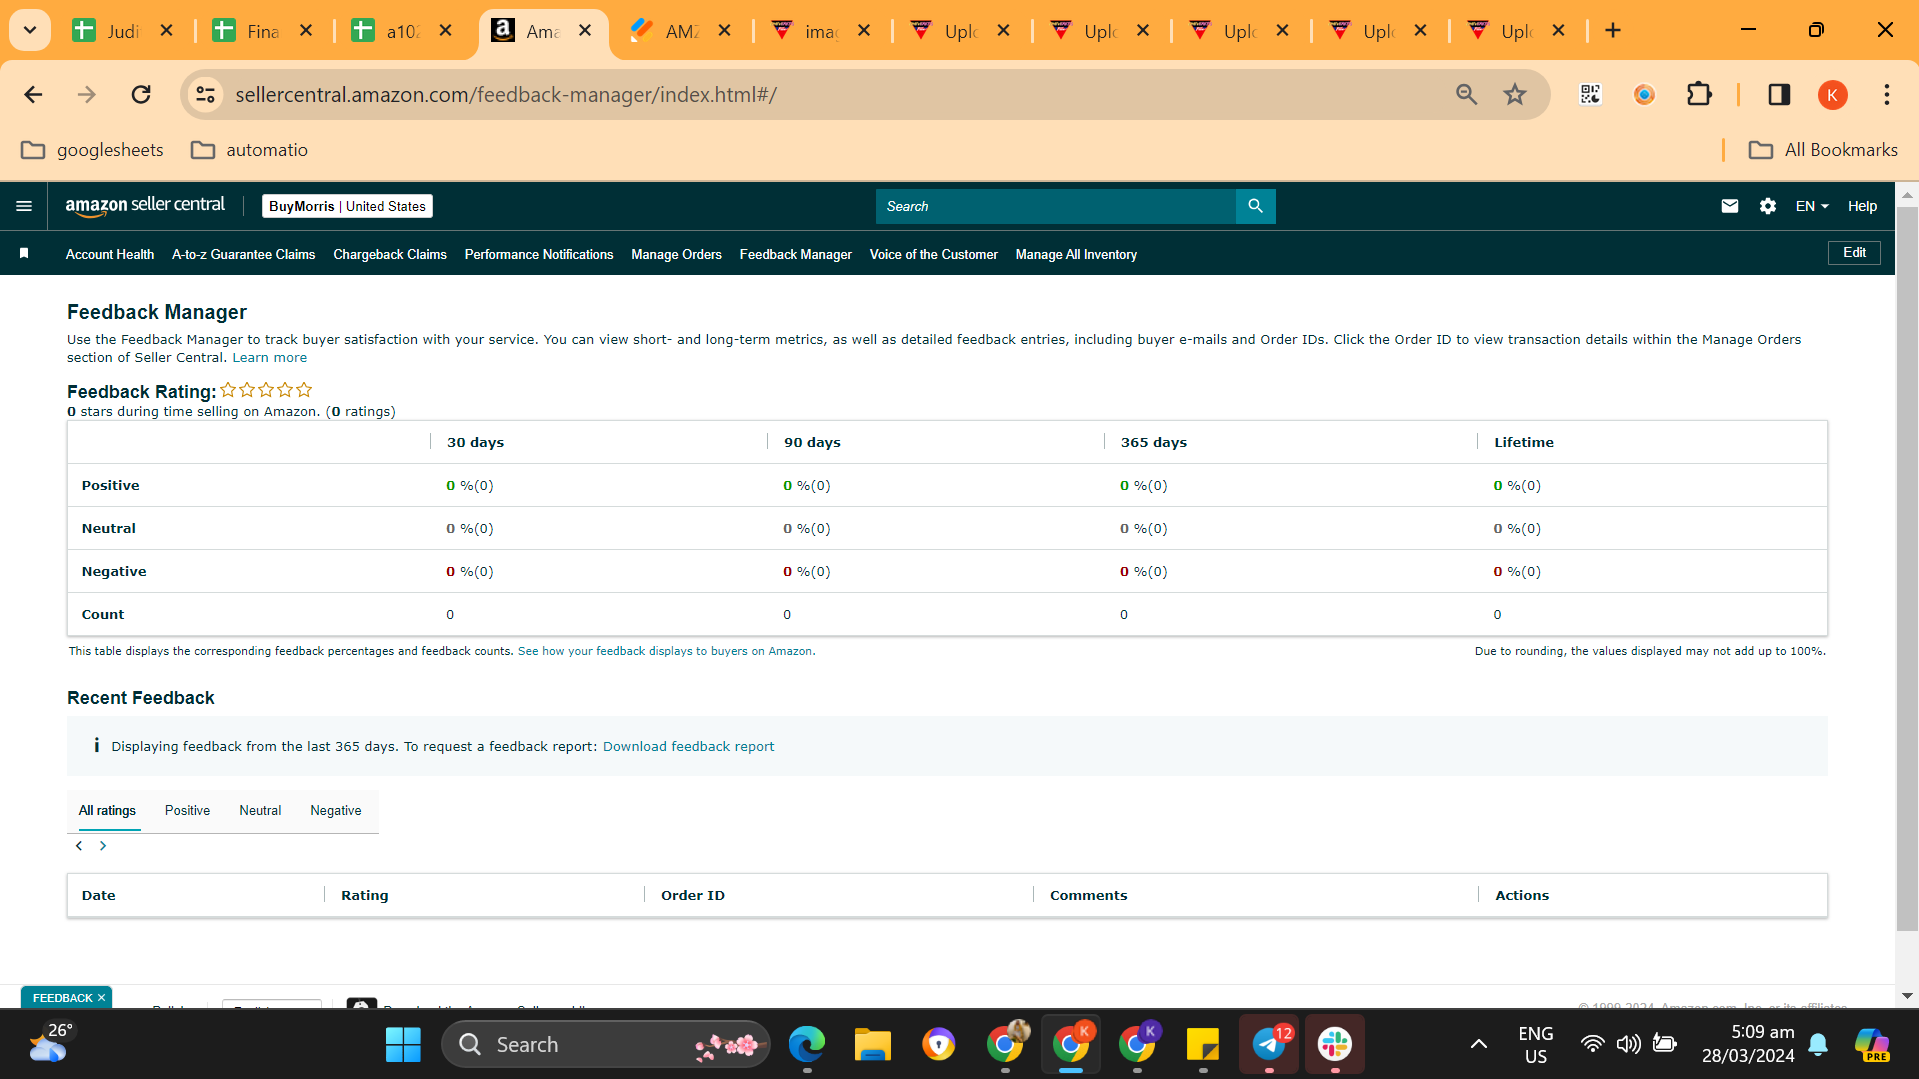Click the Amazon Seller Central logo

click(x=146, y=206)
